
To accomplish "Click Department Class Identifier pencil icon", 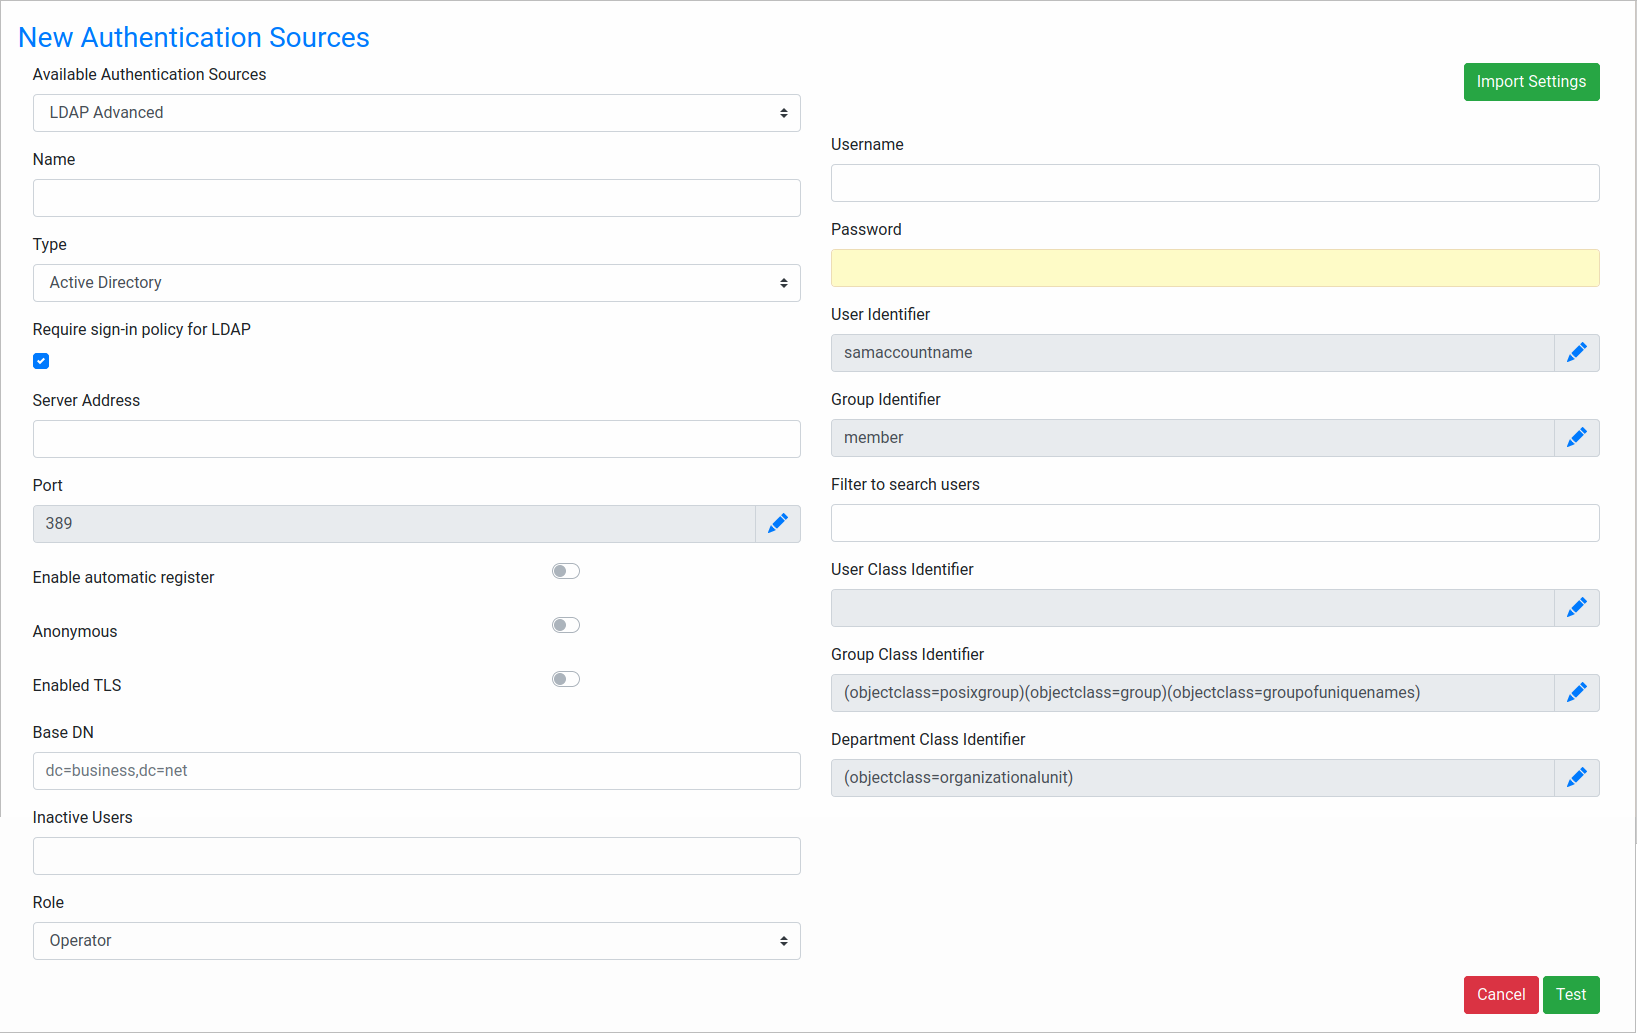I will pos(1576,778).
